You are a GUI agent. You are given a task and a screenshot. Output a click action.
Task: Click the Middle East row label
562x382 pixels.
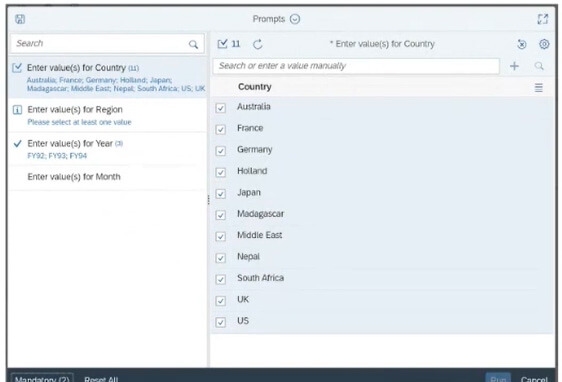(x=259, y=235)
